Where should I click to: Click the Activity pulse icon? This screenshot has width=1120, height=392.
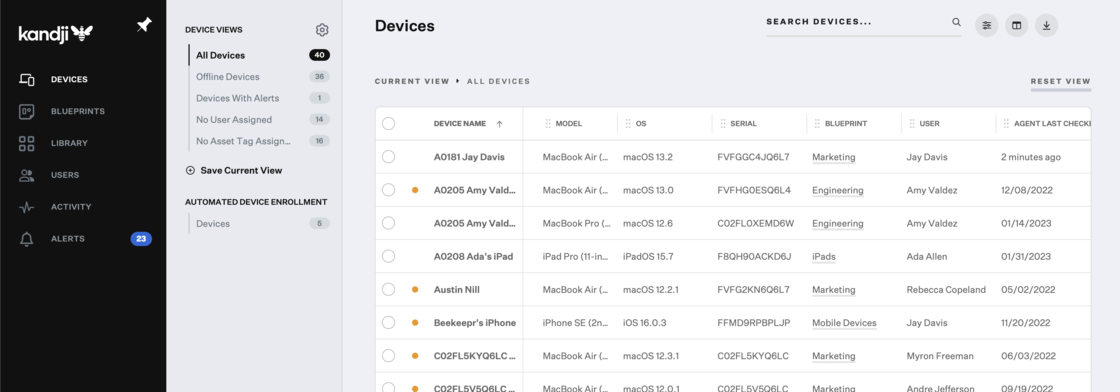[26, 207]
